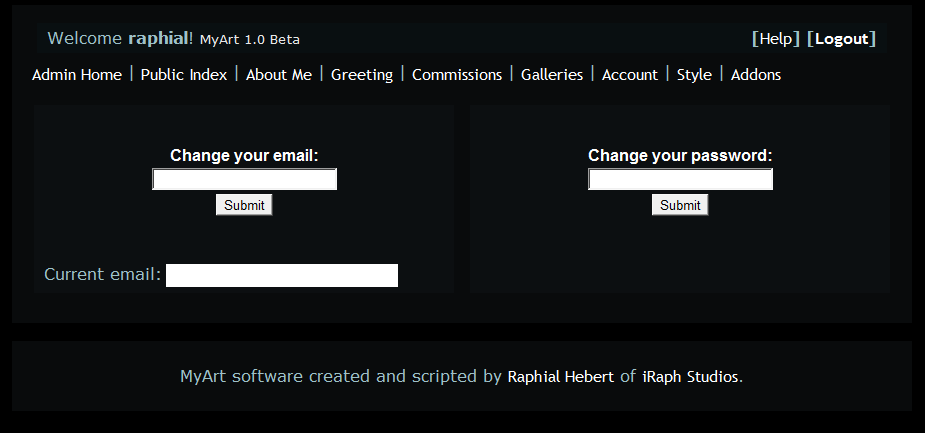Open the Commissions page
Screen dimensions: 925x433
tap(457, 75)
